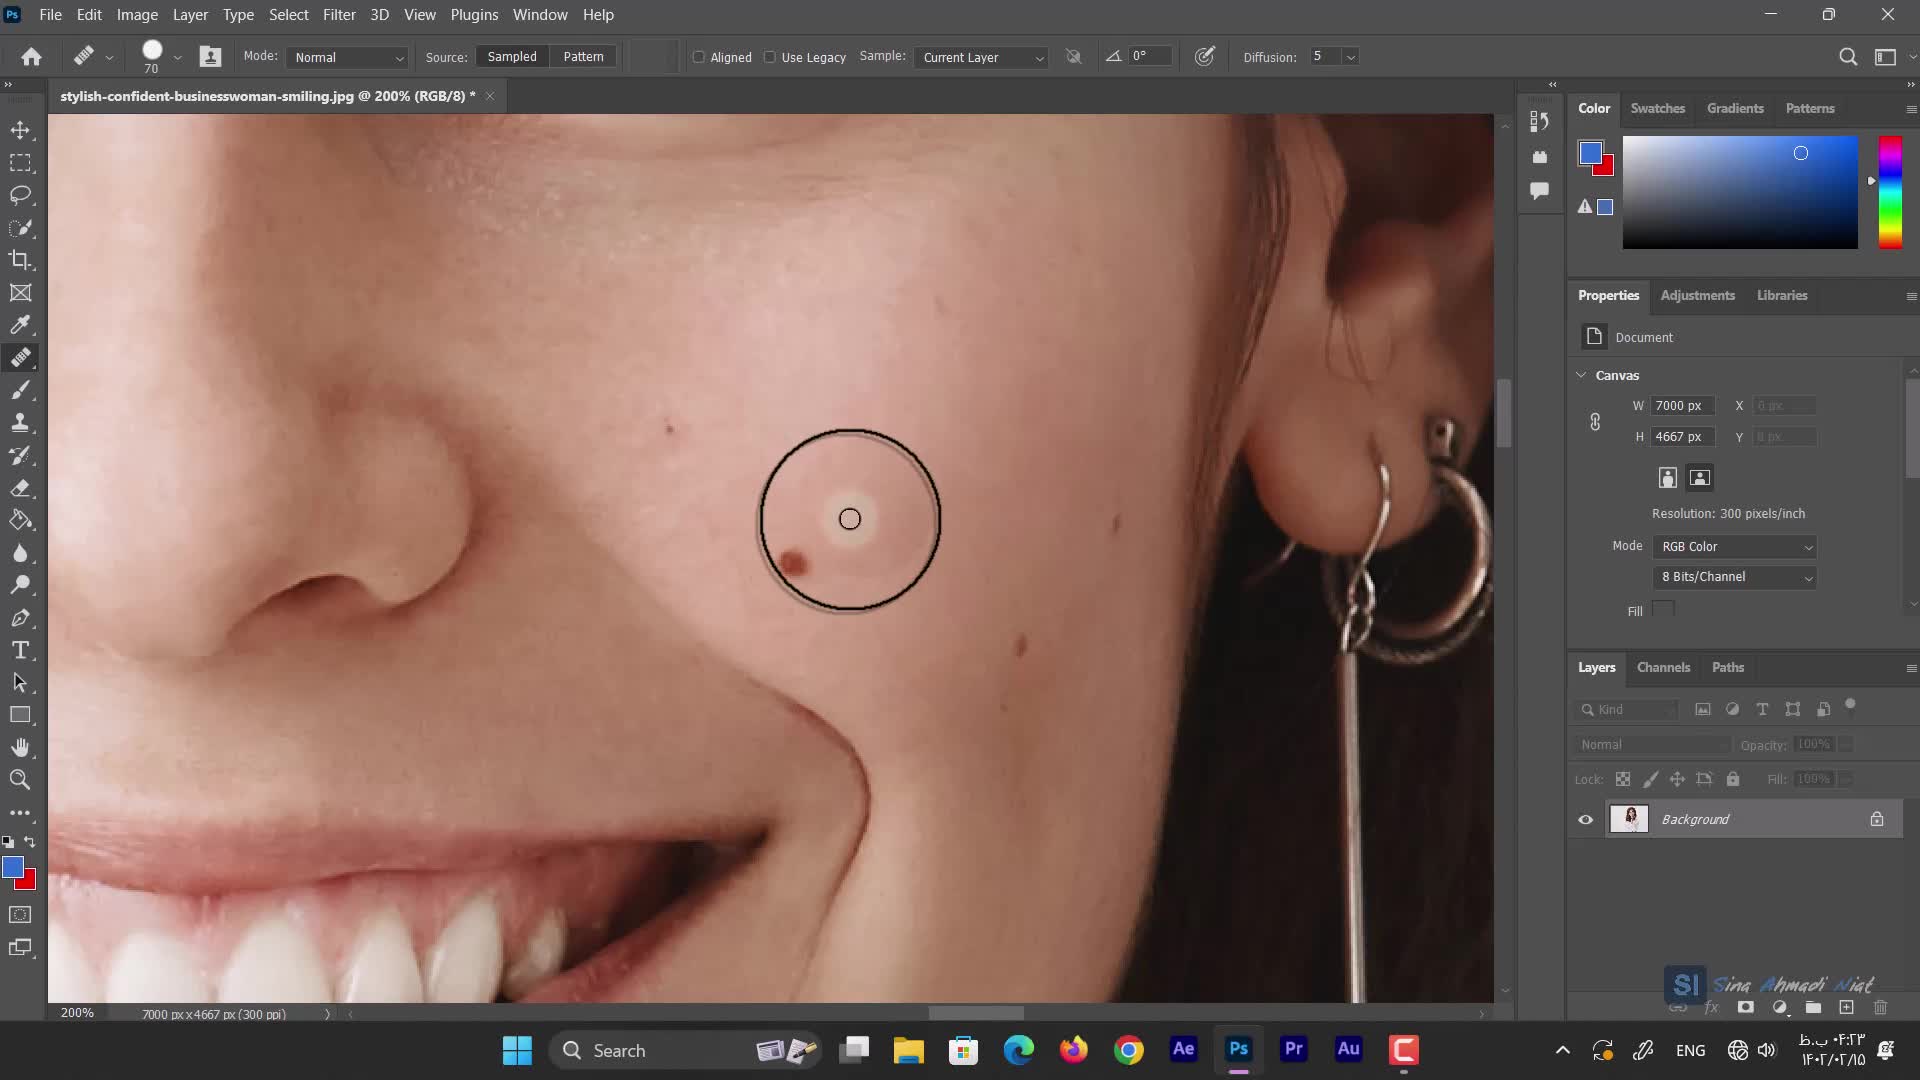Screen dimensions: 1920x1080
Task: Open the Mode Normal dropdown
Action: tap(348, 57)
